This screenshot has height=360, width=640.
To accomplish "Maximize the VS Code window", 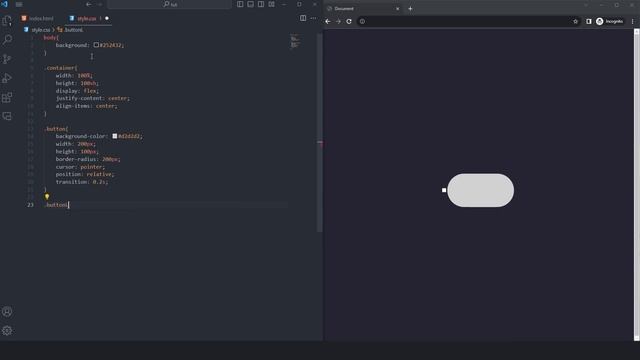I will (x=299, y=4).
